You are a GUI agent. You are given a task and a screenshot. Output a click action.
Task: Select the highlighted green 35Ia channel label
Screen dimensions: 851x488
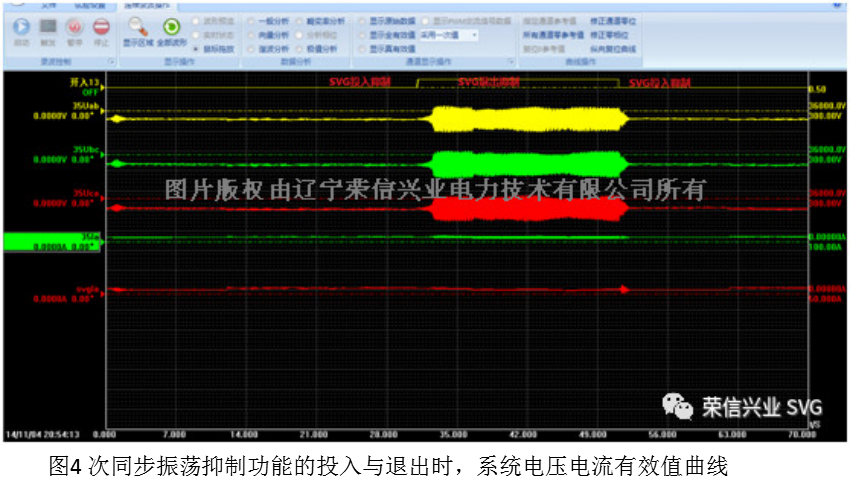pyautogui.click(x=52, y=241)
